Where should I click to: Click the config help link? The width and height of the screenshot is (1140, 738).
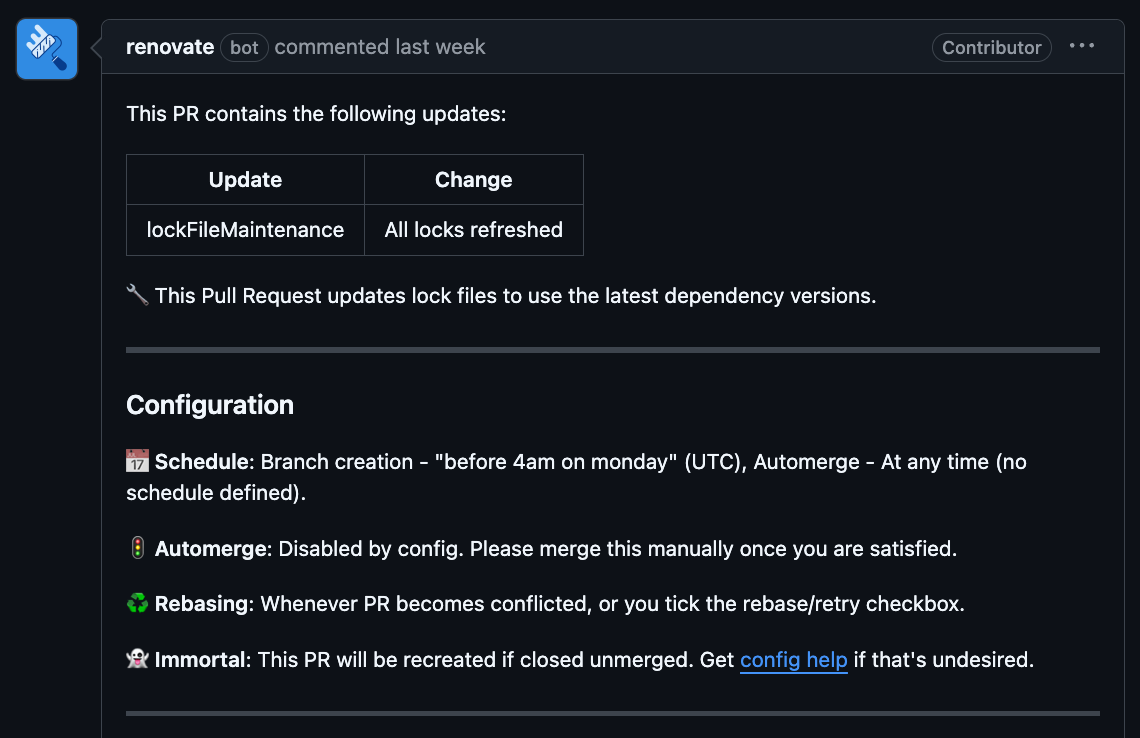pyautogui.click(x=794, y=660)
